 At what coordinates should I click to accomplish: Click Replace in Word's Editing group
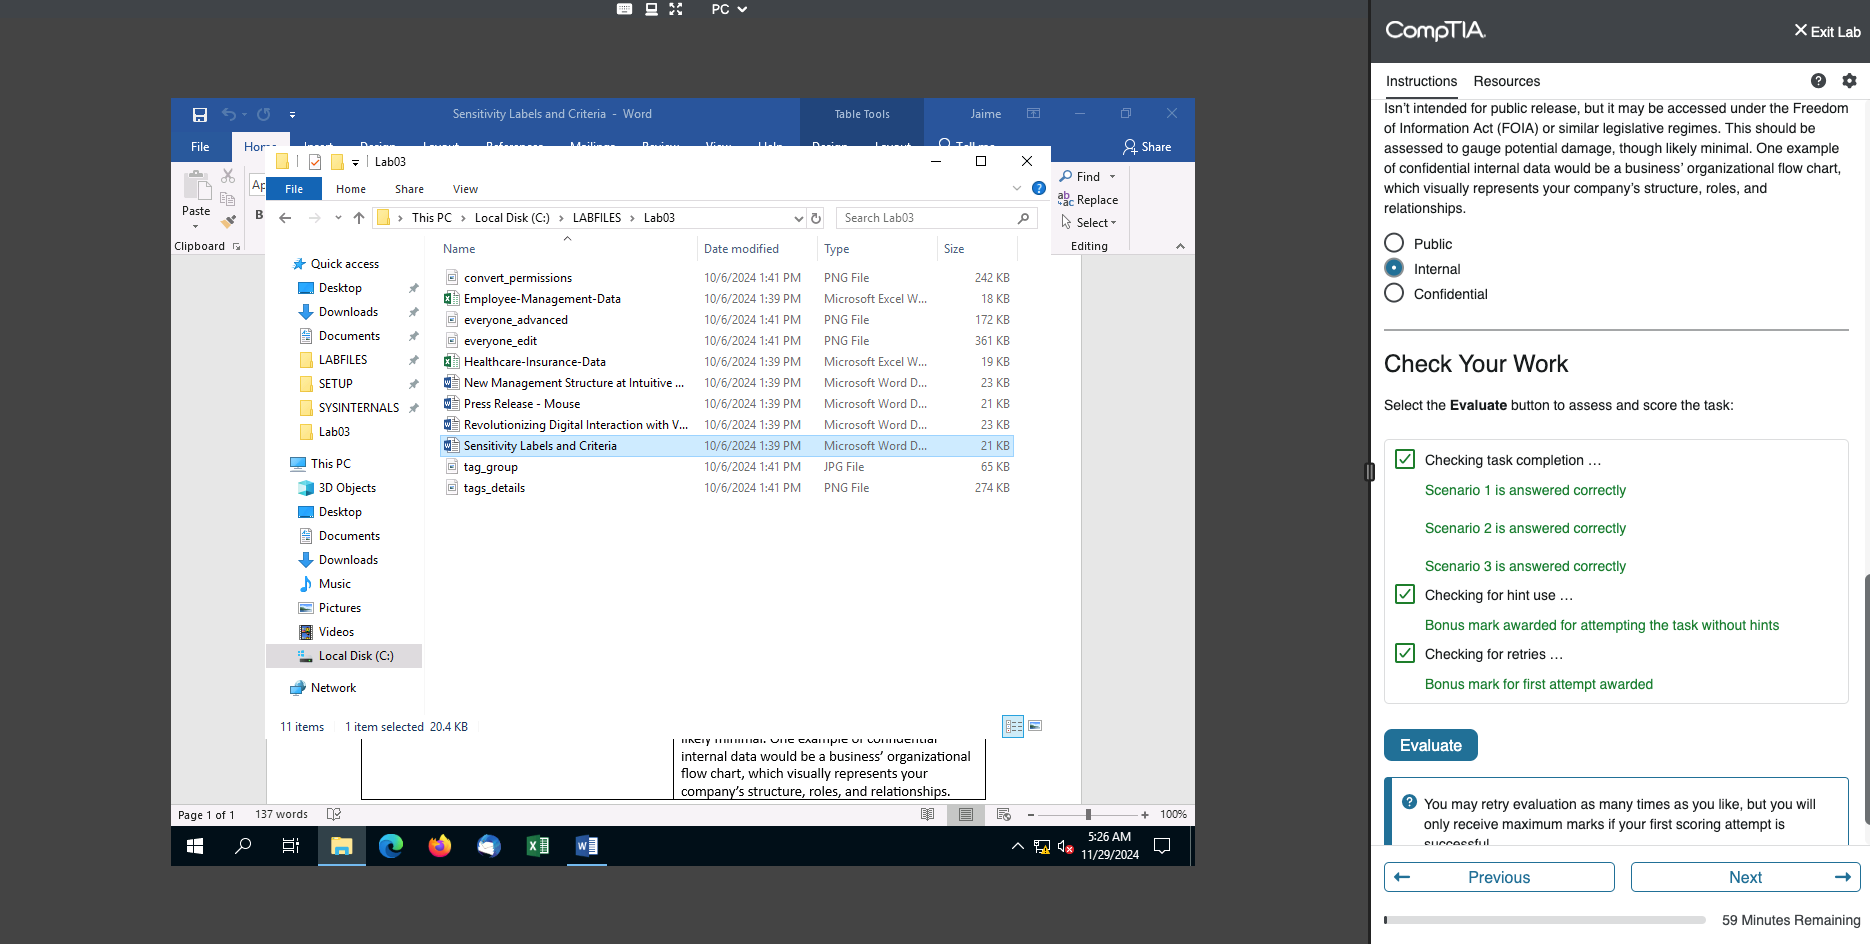tap(1088, 200)
